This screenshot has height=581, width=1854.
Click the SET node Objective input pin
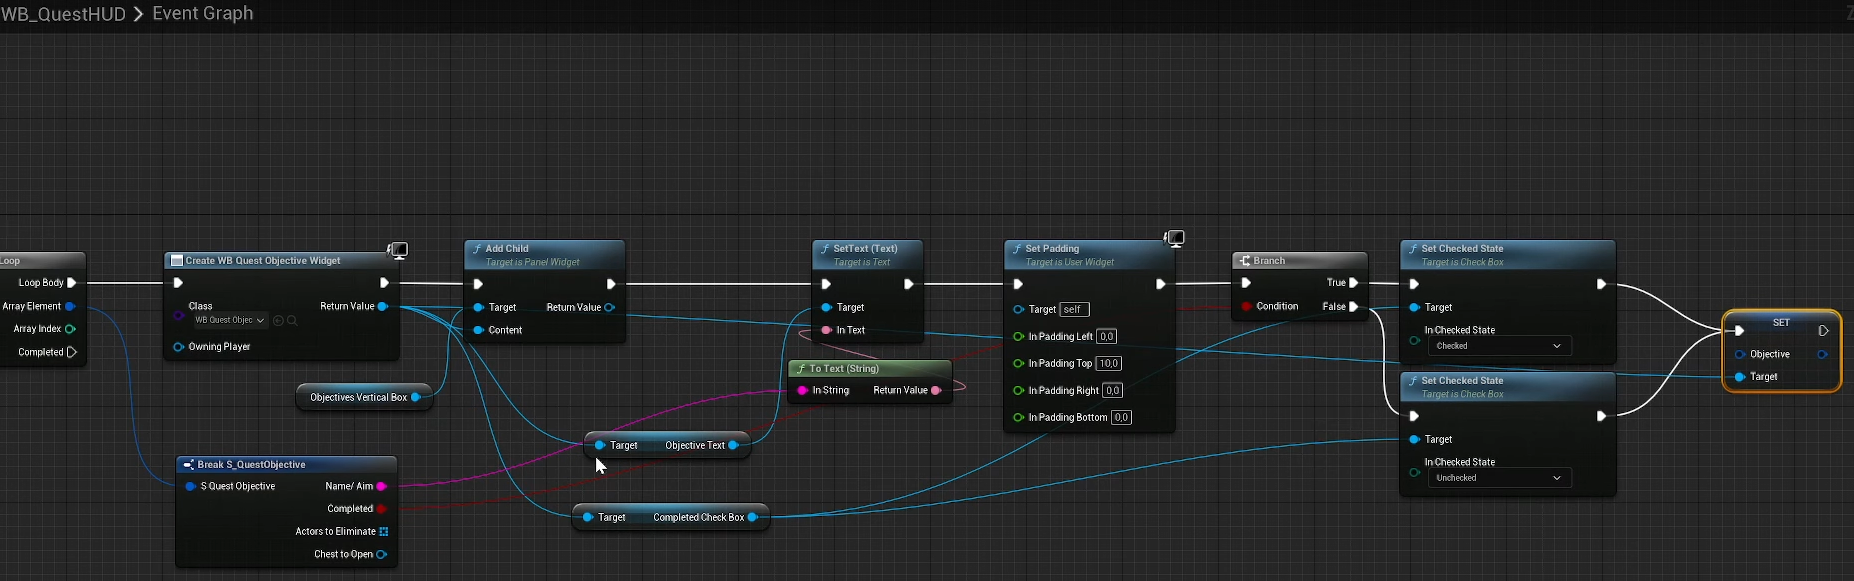pos(1740,354)
